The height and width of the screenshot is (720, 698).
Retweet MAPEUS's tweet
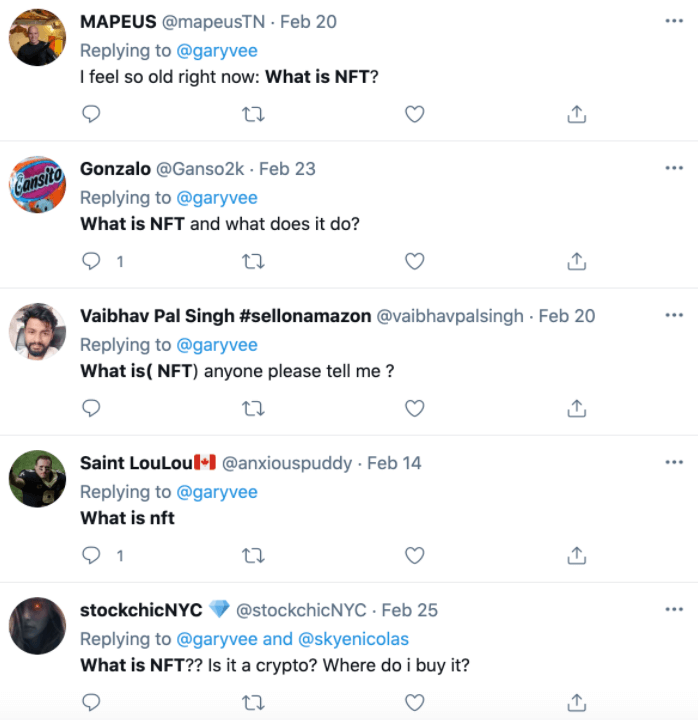tap(253, 115)
